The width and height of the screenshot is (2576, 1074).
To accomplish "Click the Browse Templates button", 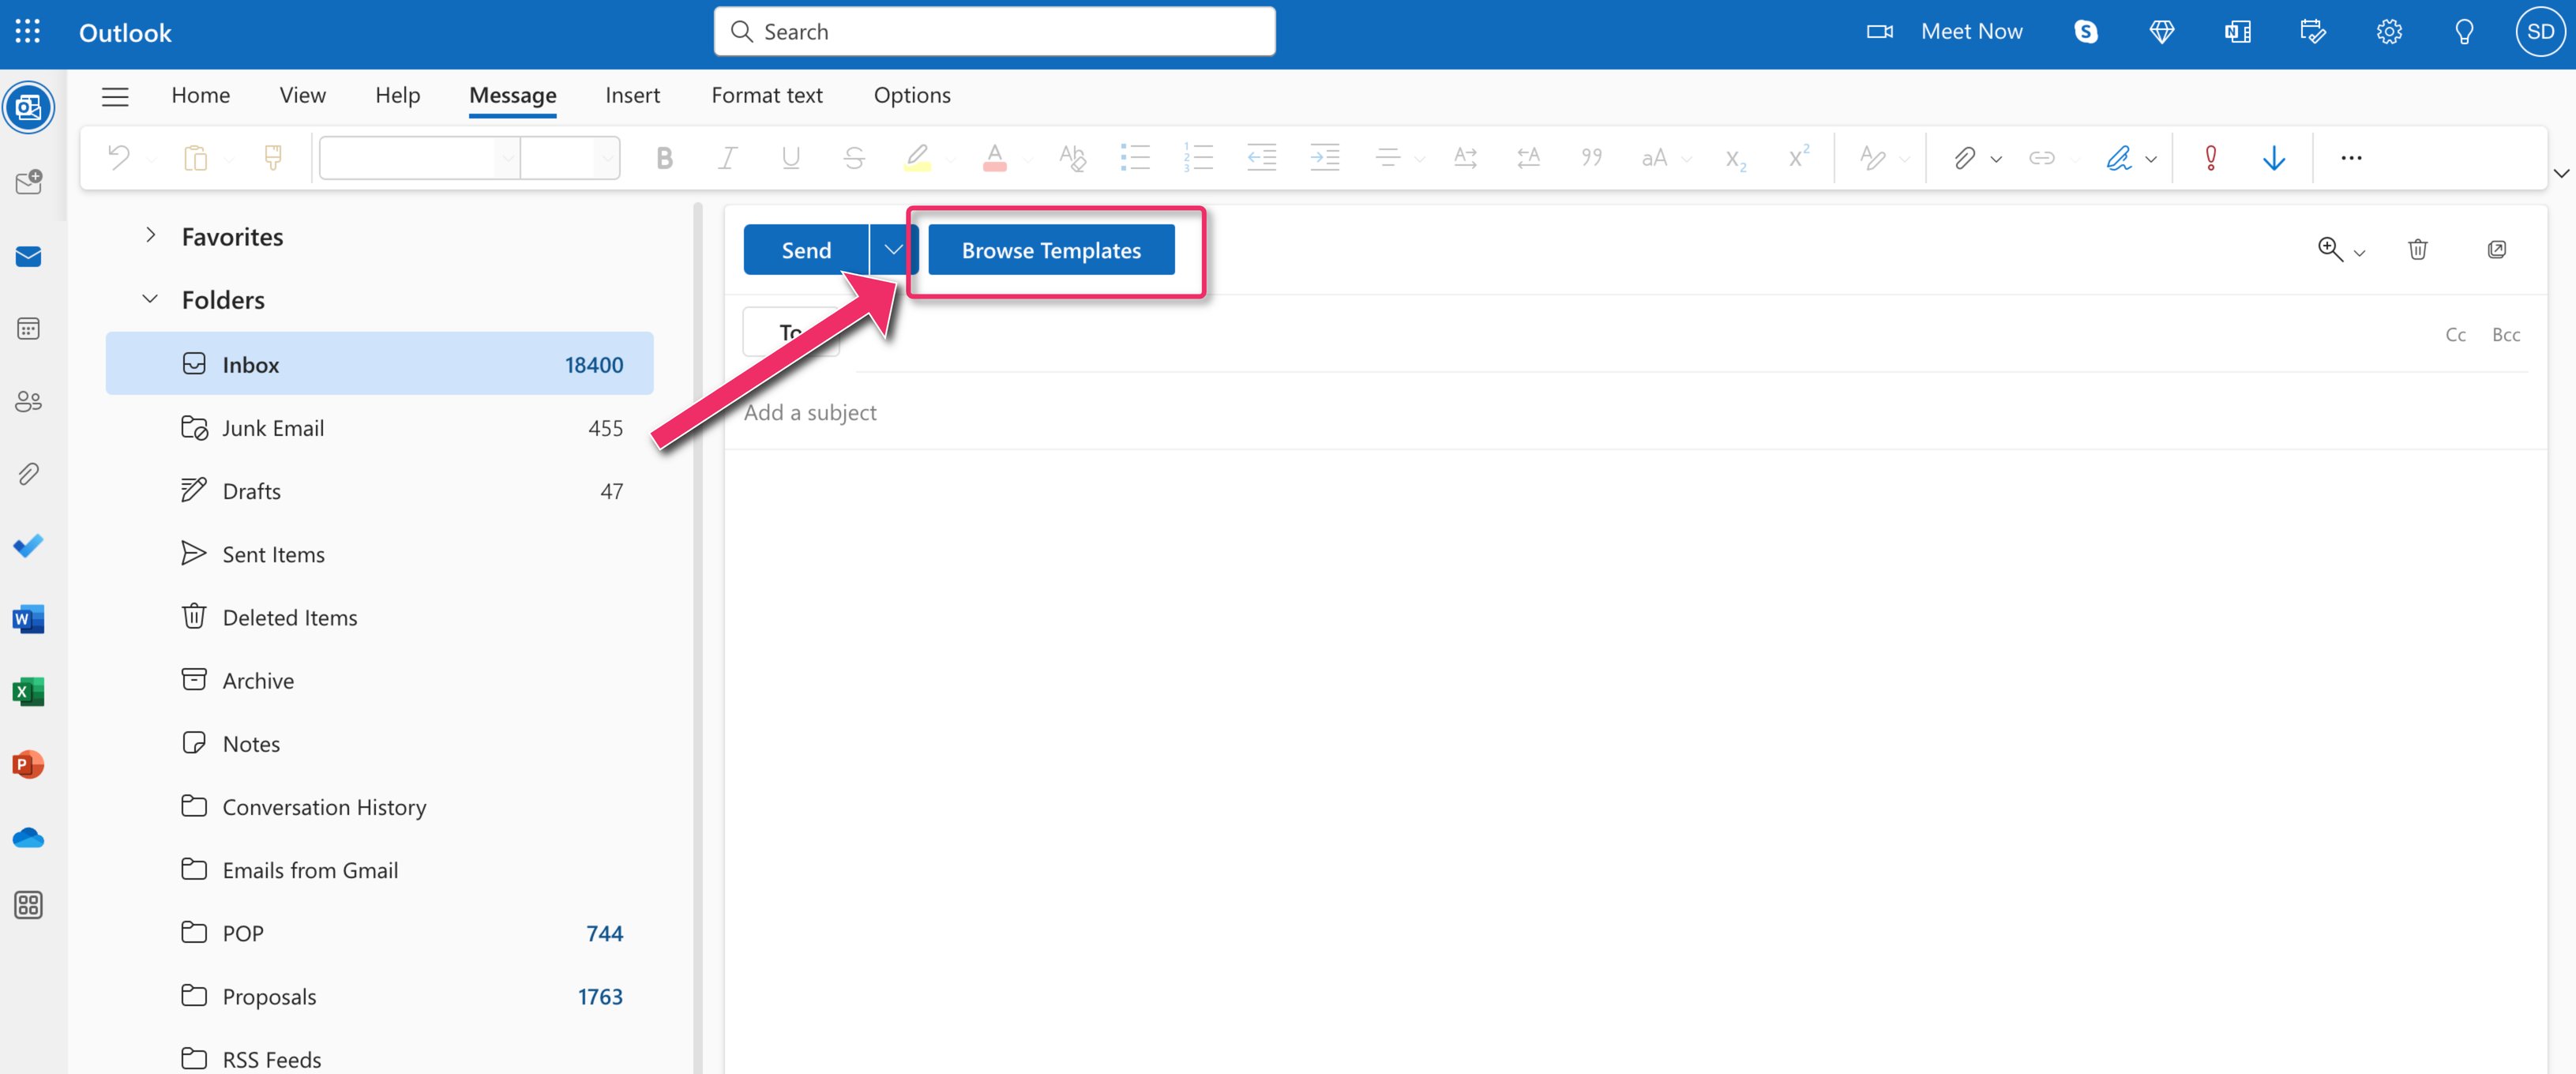I will 1051,250.
